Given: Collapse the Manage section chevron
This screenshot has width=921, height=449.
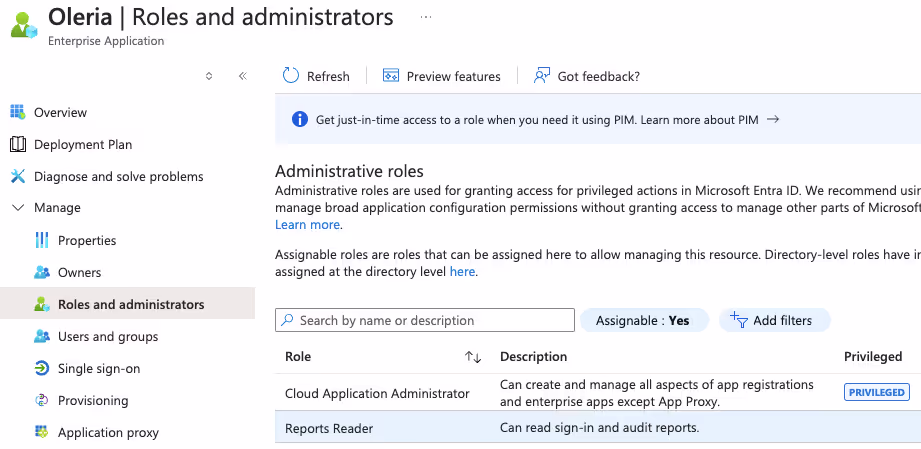Looking at the screenshot, I should (x=18, y=208).
